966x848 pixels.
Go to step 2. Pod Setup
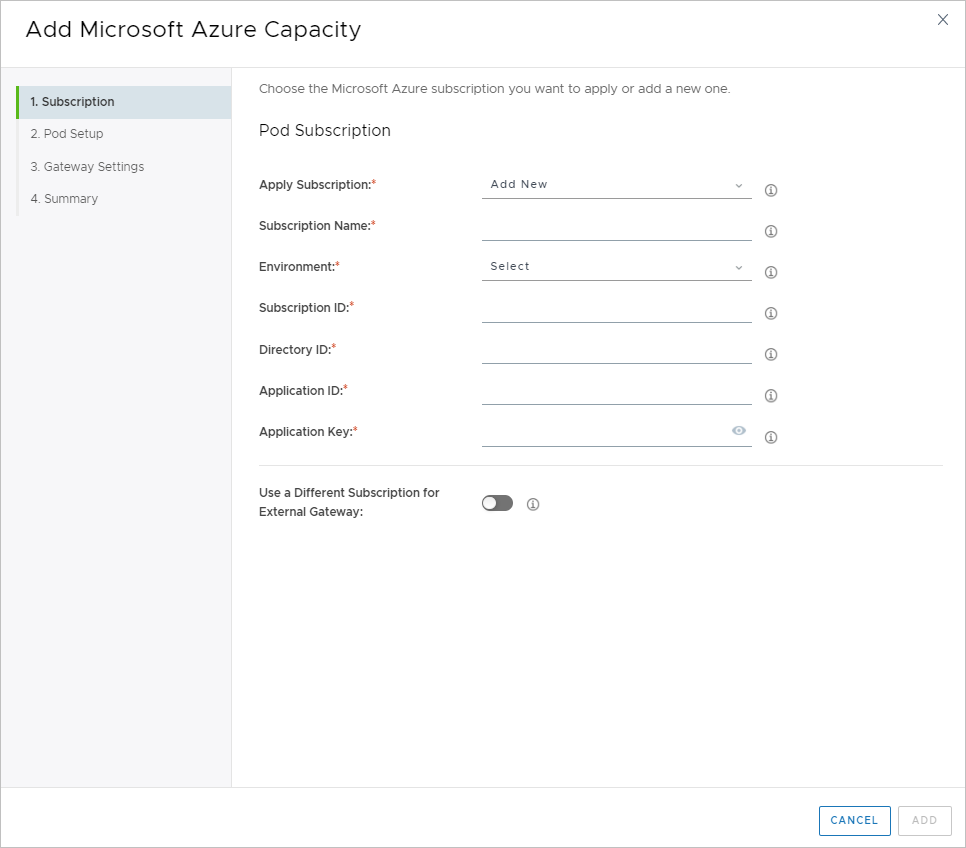67,134
